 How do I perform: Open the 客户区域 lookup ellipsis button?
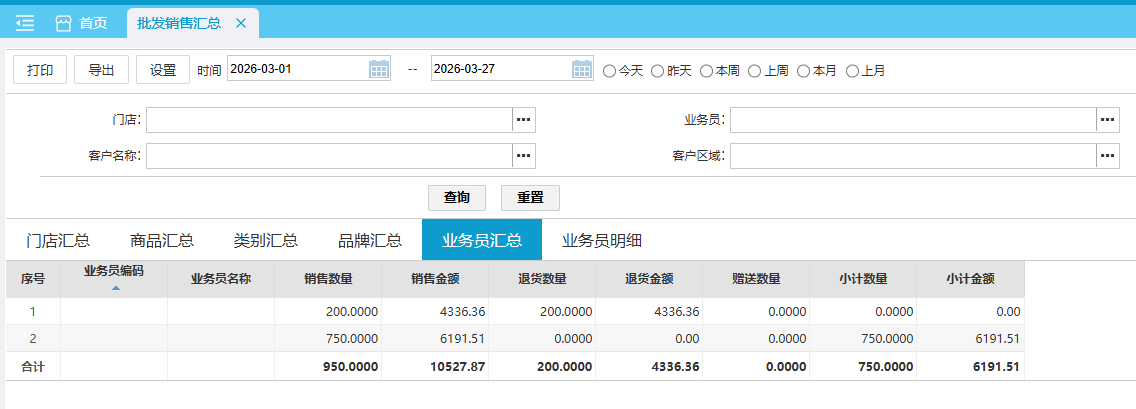pos(1107,156)
